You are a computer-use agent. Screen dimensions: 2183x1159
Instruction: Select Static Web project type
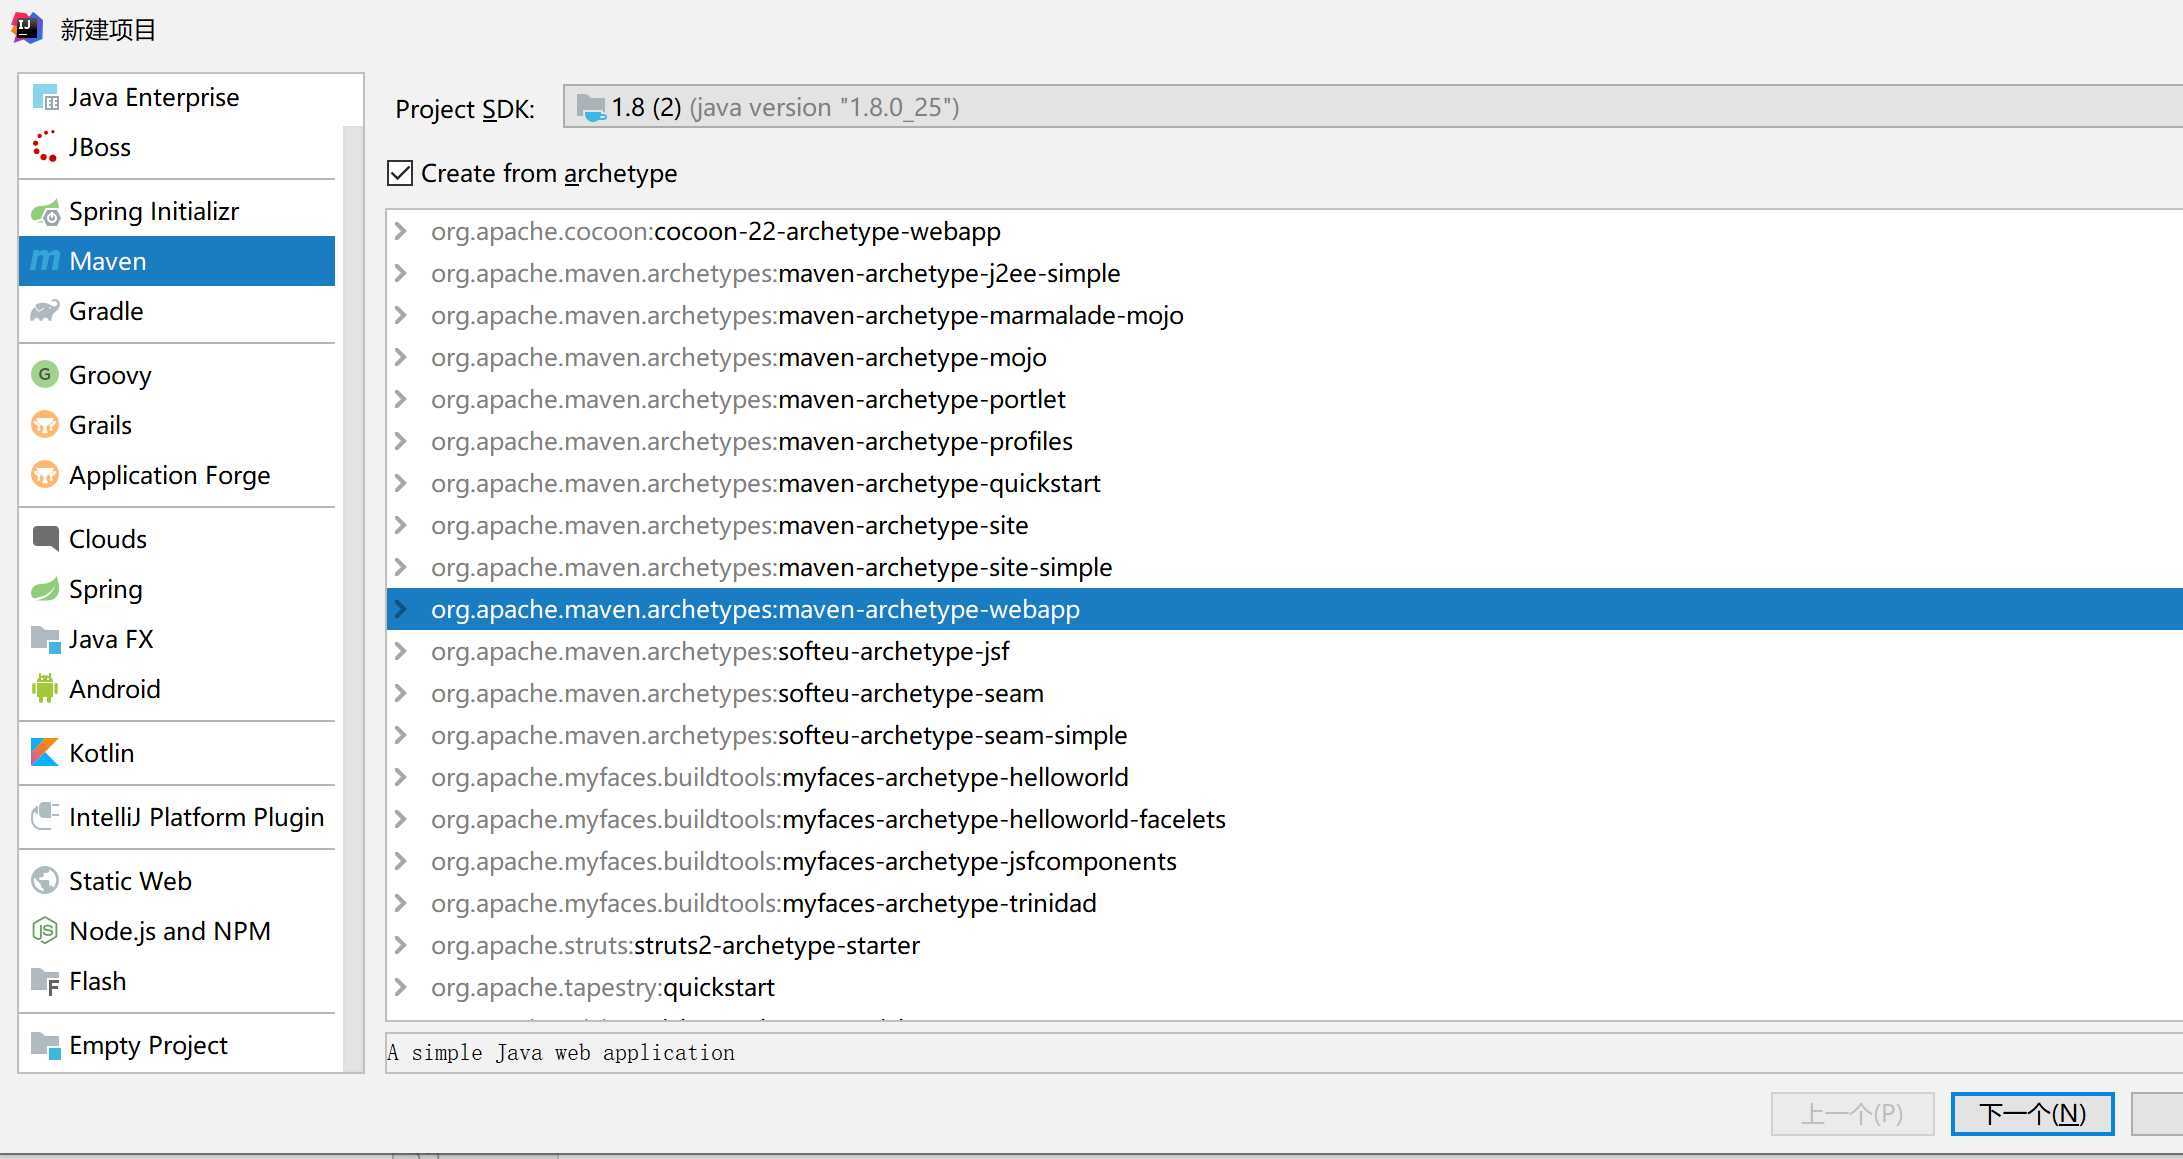point(177,881)
